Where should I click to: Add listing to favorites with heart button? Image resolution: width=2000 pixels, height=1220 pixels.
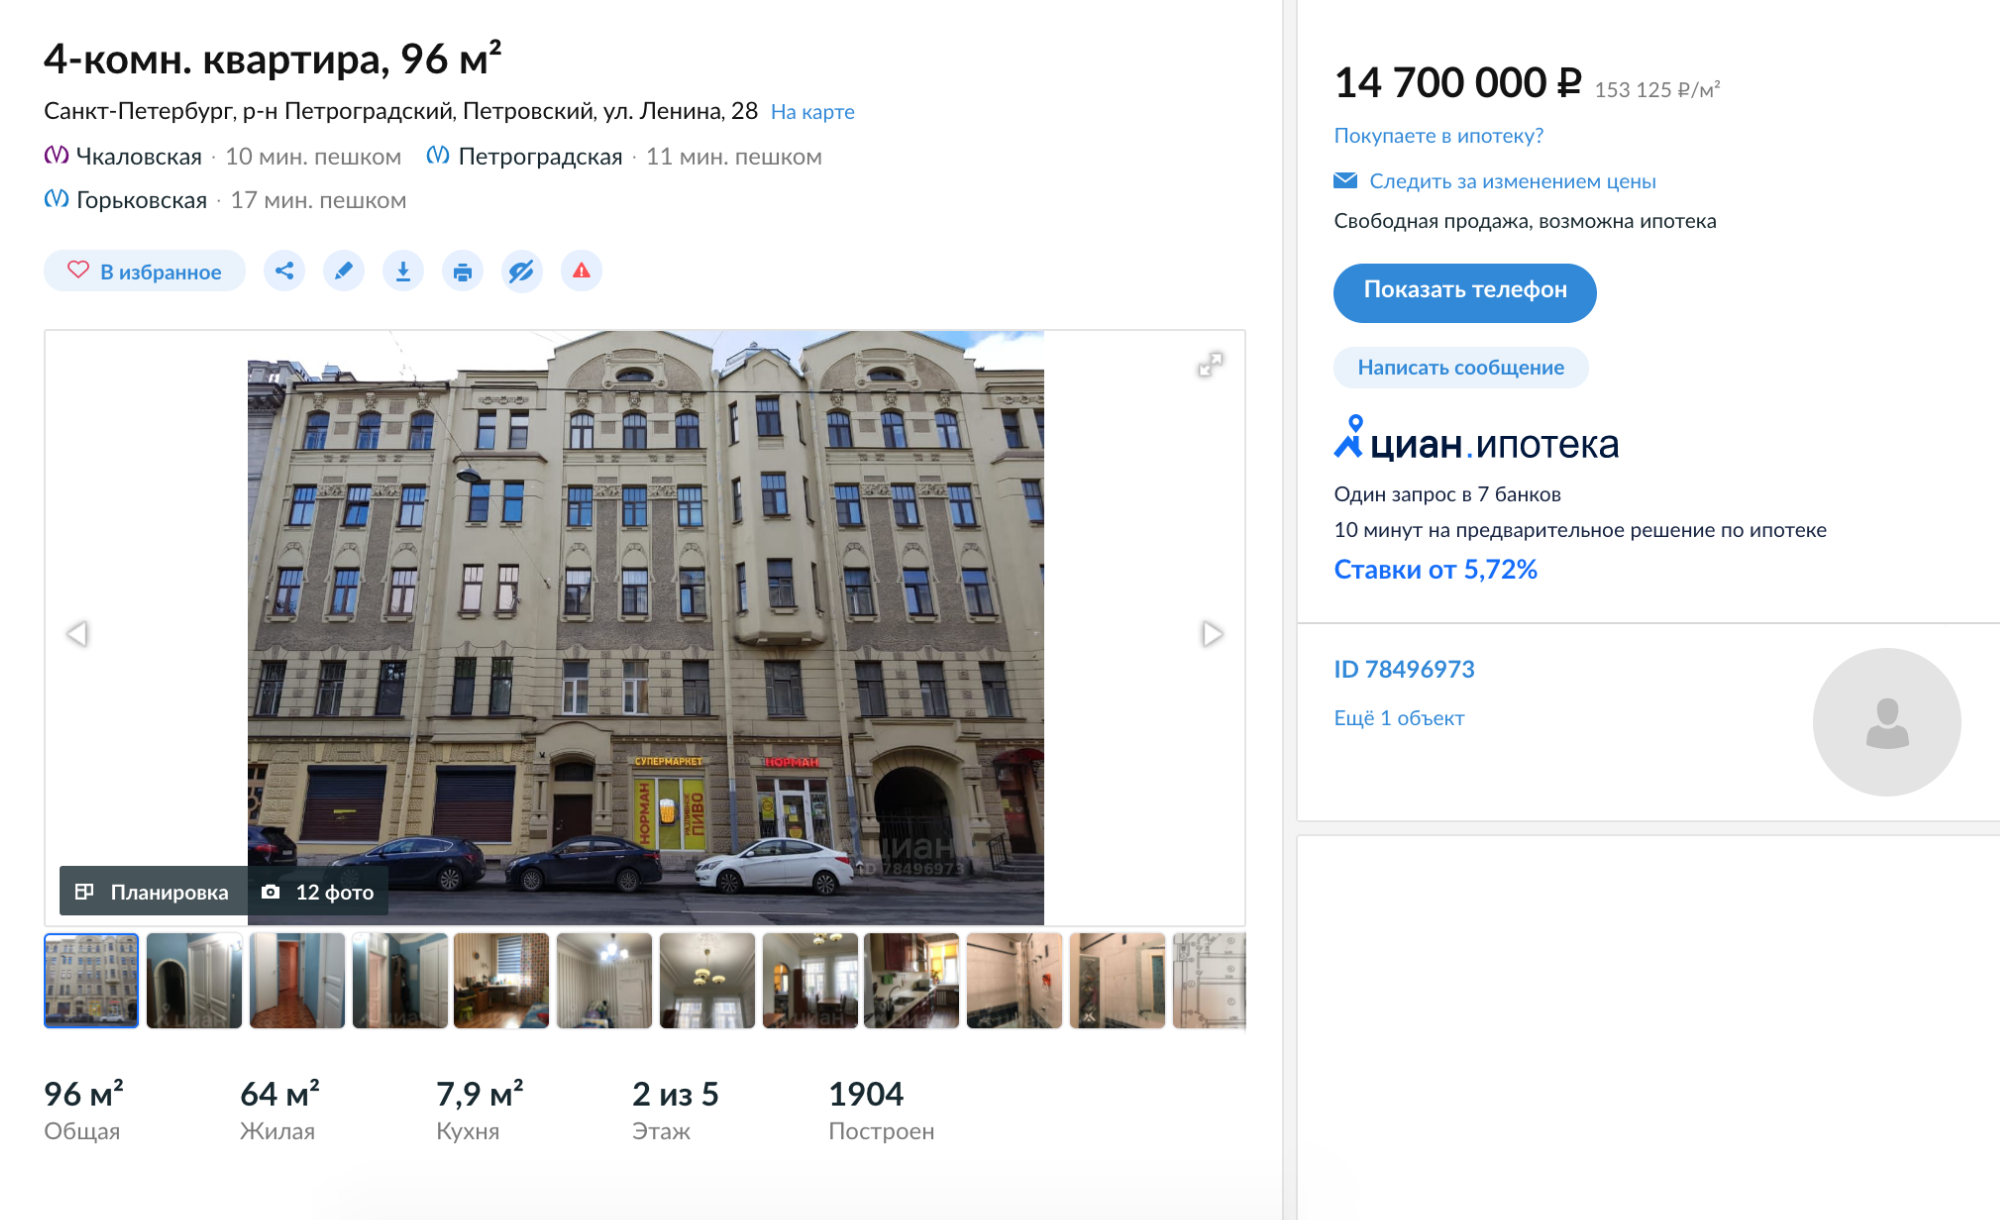coord(144,271)
